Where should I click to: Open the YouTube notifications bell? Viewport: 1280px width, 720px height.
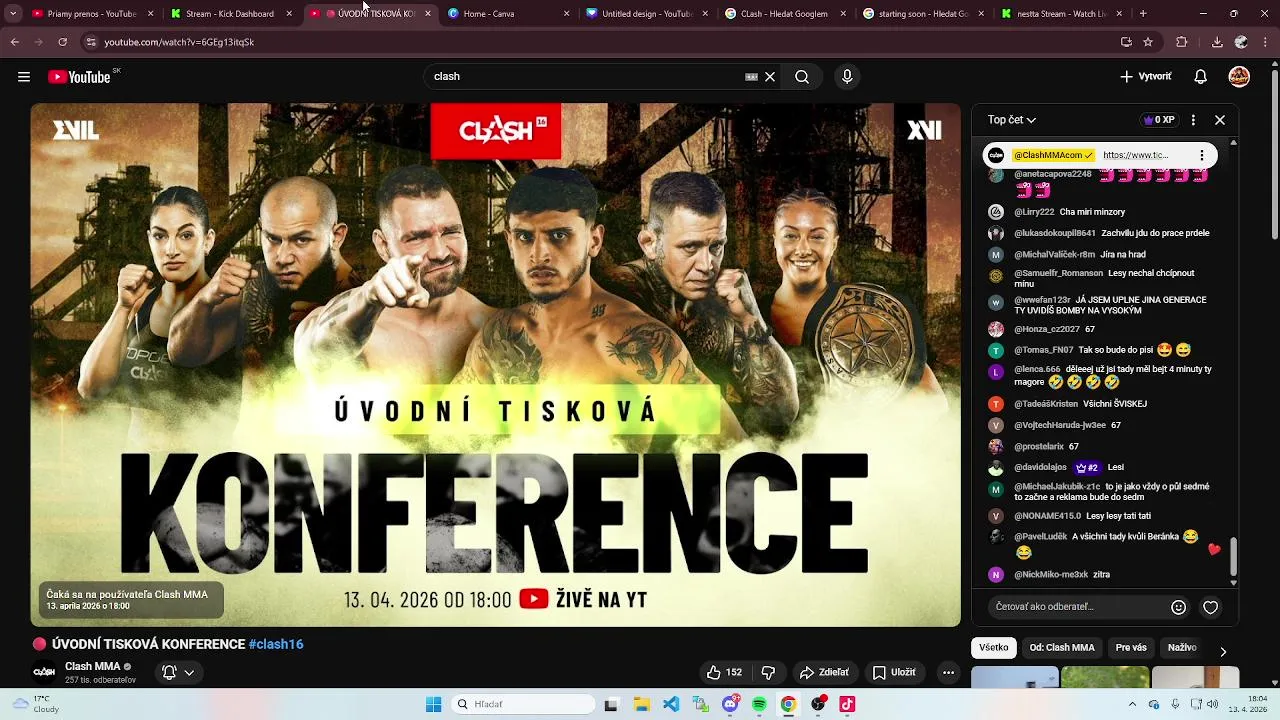coord(1201,77)
